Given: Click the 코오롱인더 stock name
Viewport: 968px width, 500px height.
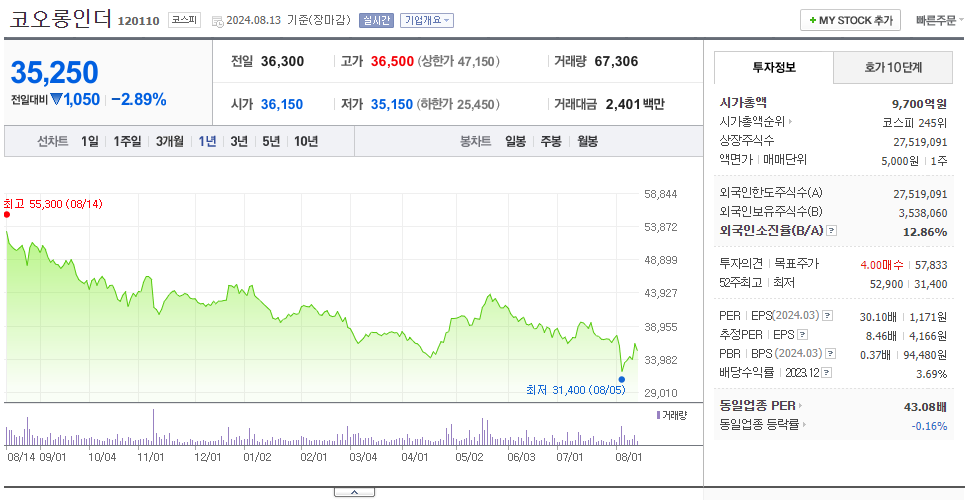Looking at the screenshot, I should coord(60,19).
